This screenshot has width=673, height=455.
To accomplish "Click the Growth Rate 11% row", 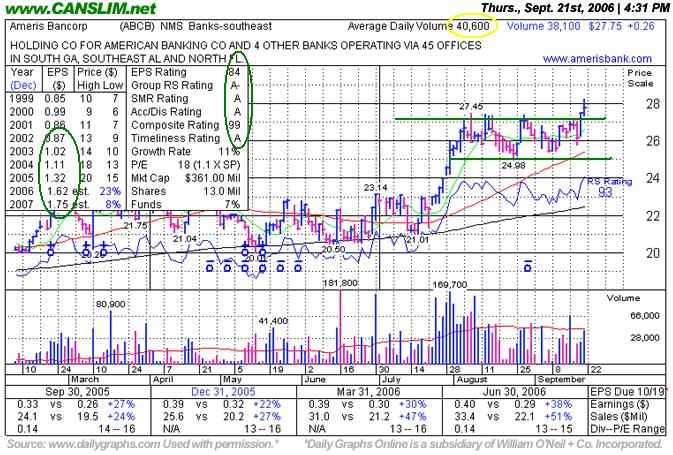I will 185,152.
